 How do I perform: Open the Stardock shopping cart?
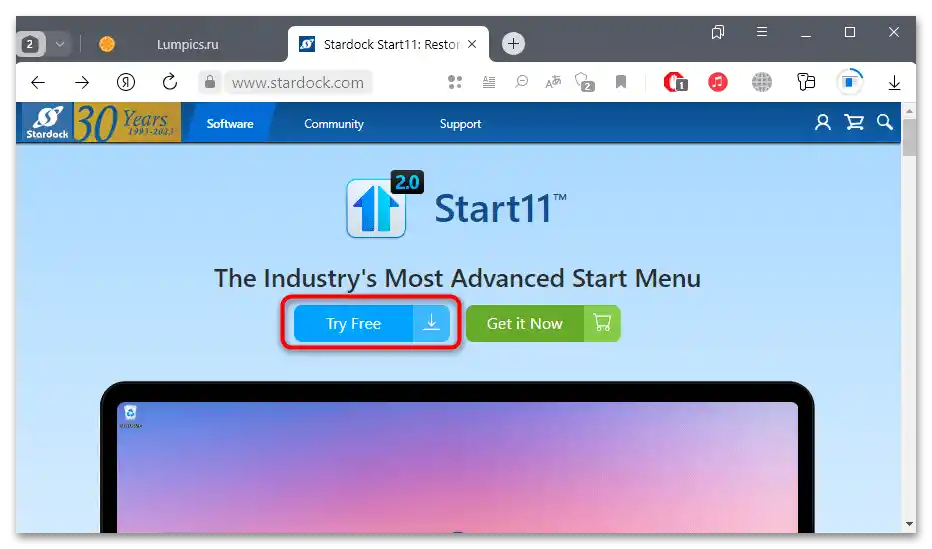pos(854,122)
